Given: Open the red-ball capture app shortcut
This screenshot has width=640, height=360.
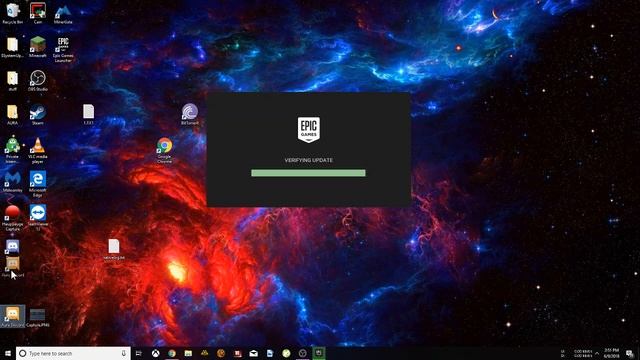Looking at the screenshot, I should coord(12,218).
